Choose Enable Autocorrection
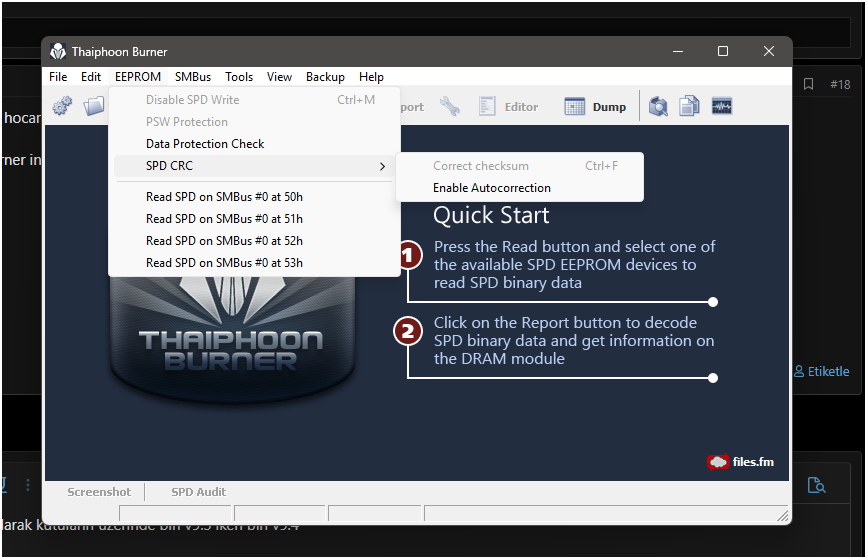The height and width of the screenshot is (559, 867). point(520,188)
